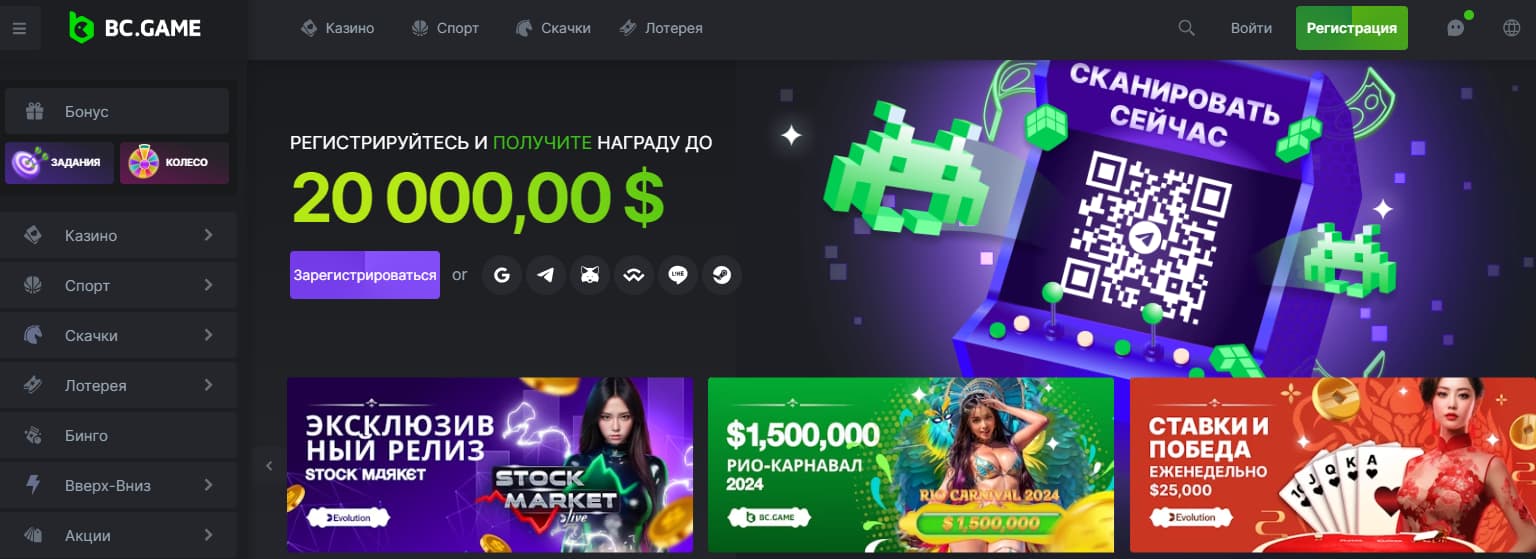The image size is (1536, 559).
Task: Open the Скачки tab in top navigation
Action: tap(553, 28)
